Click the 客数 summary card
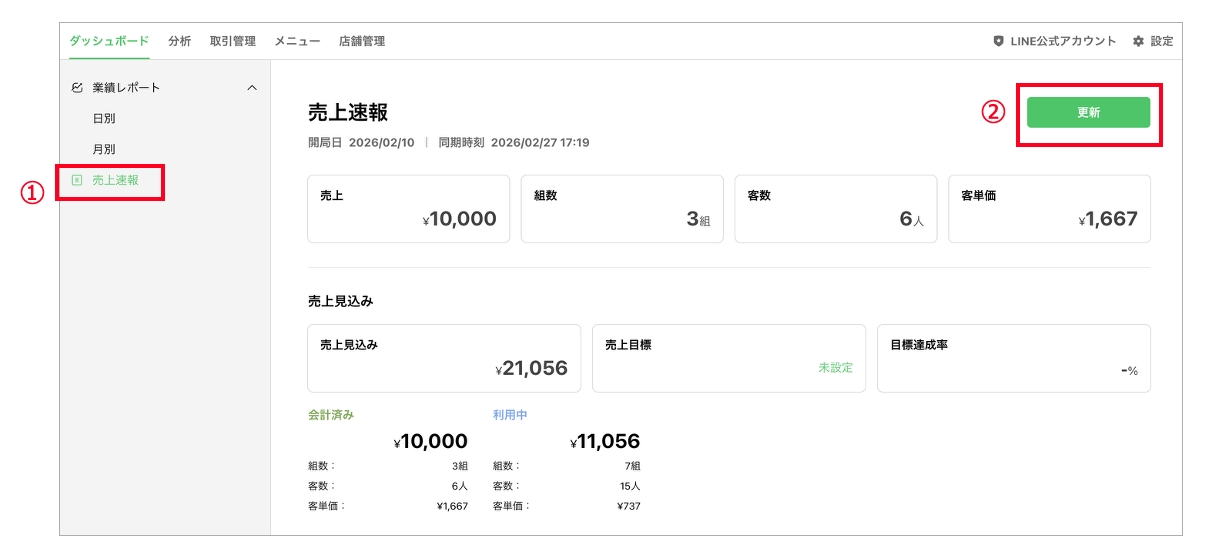Screen dimensions: 1216x558 [x=835, y=209]
